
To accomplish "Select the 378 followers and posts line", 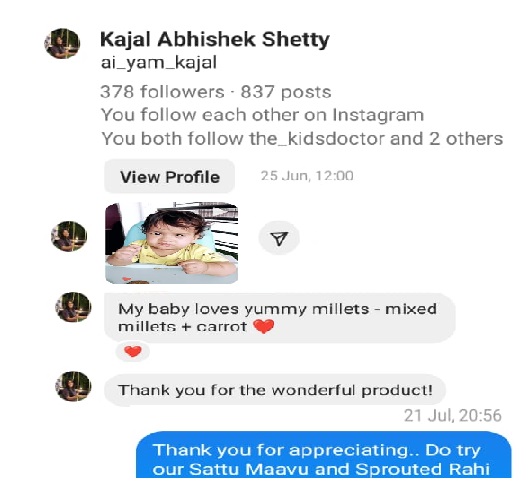I will point(216,92).
